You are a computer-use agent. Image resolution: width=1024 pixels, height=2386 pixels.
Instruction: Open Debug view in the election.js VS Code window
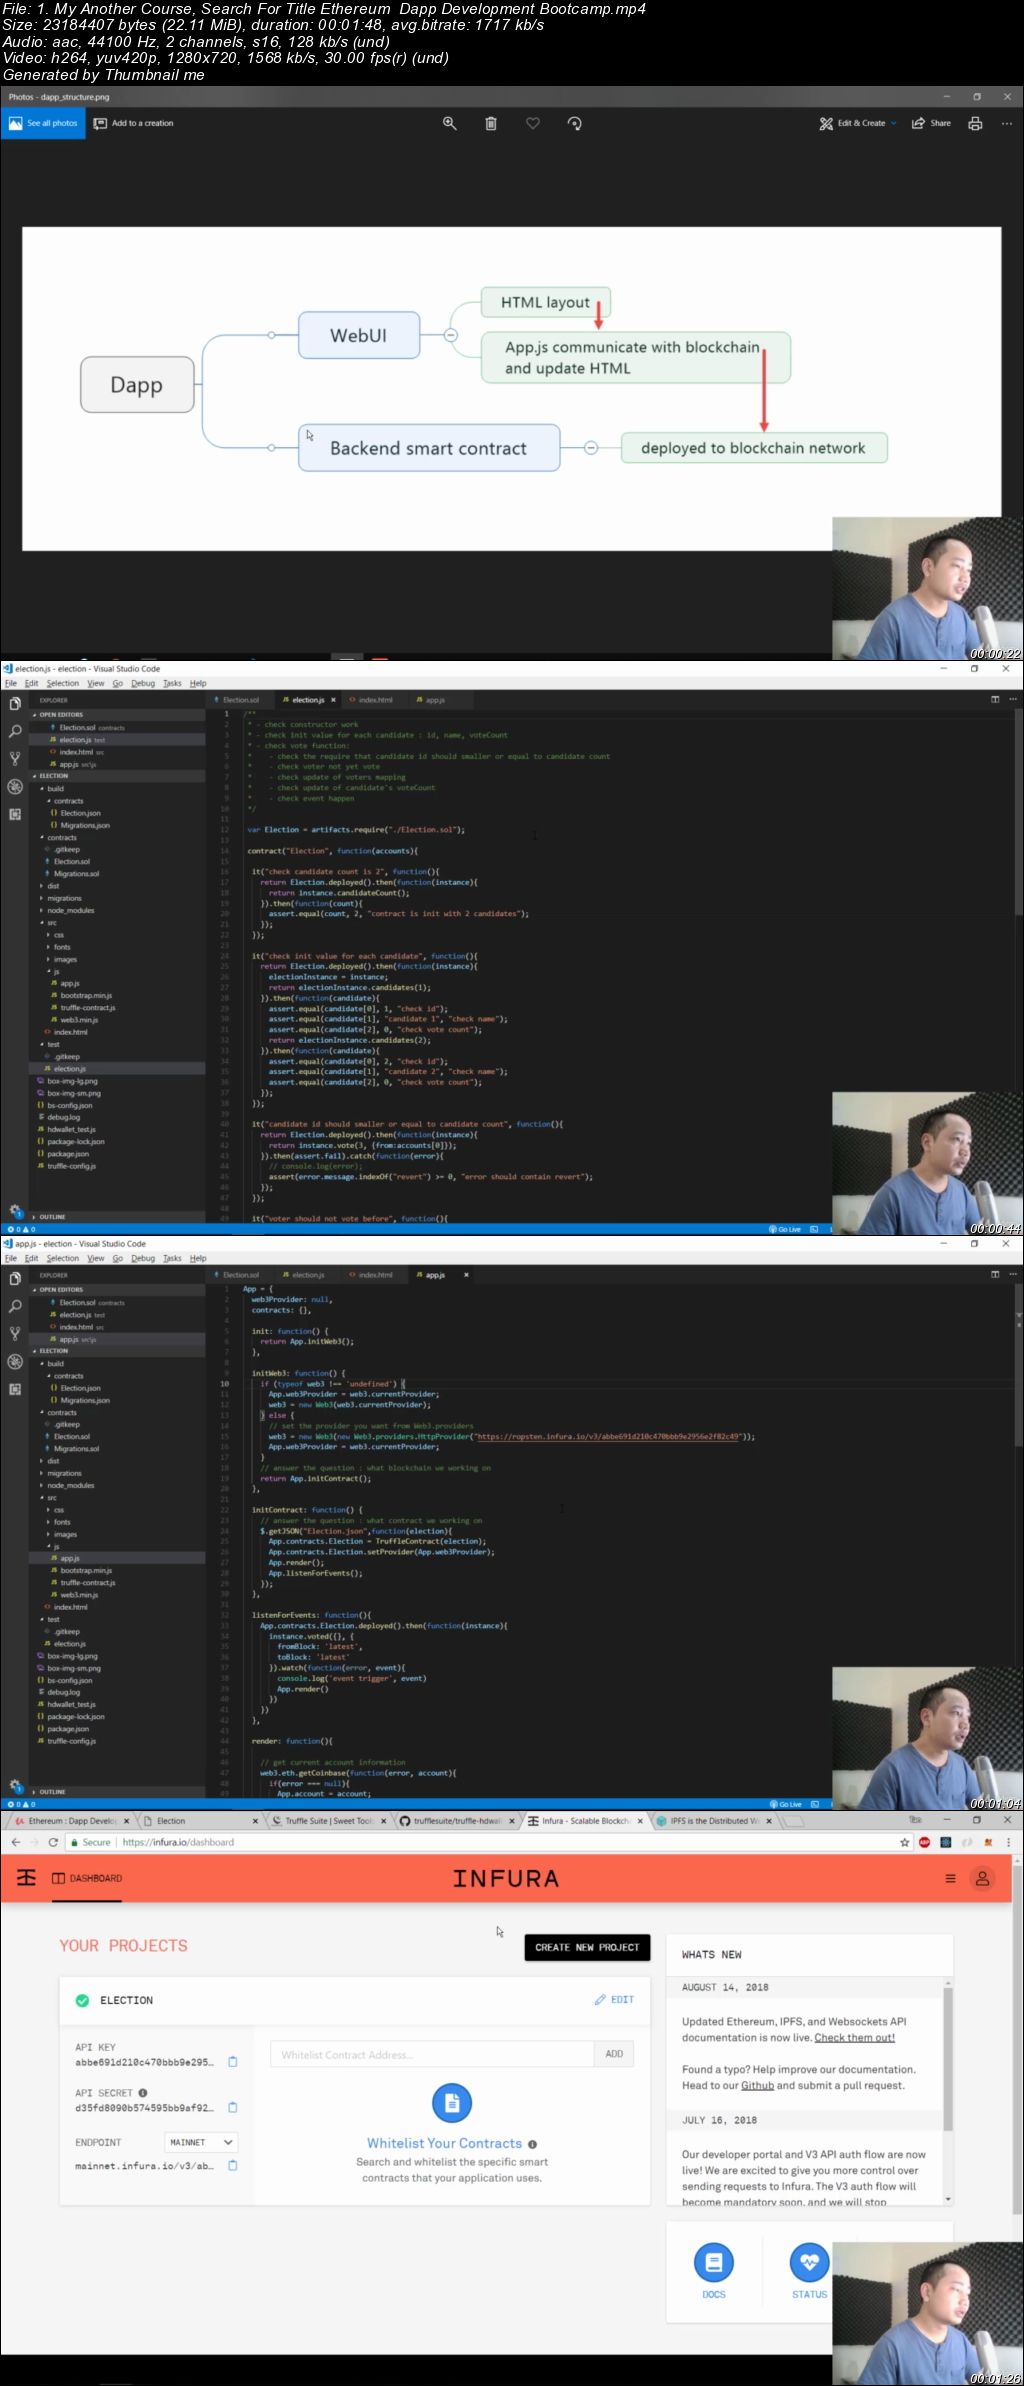15,787
